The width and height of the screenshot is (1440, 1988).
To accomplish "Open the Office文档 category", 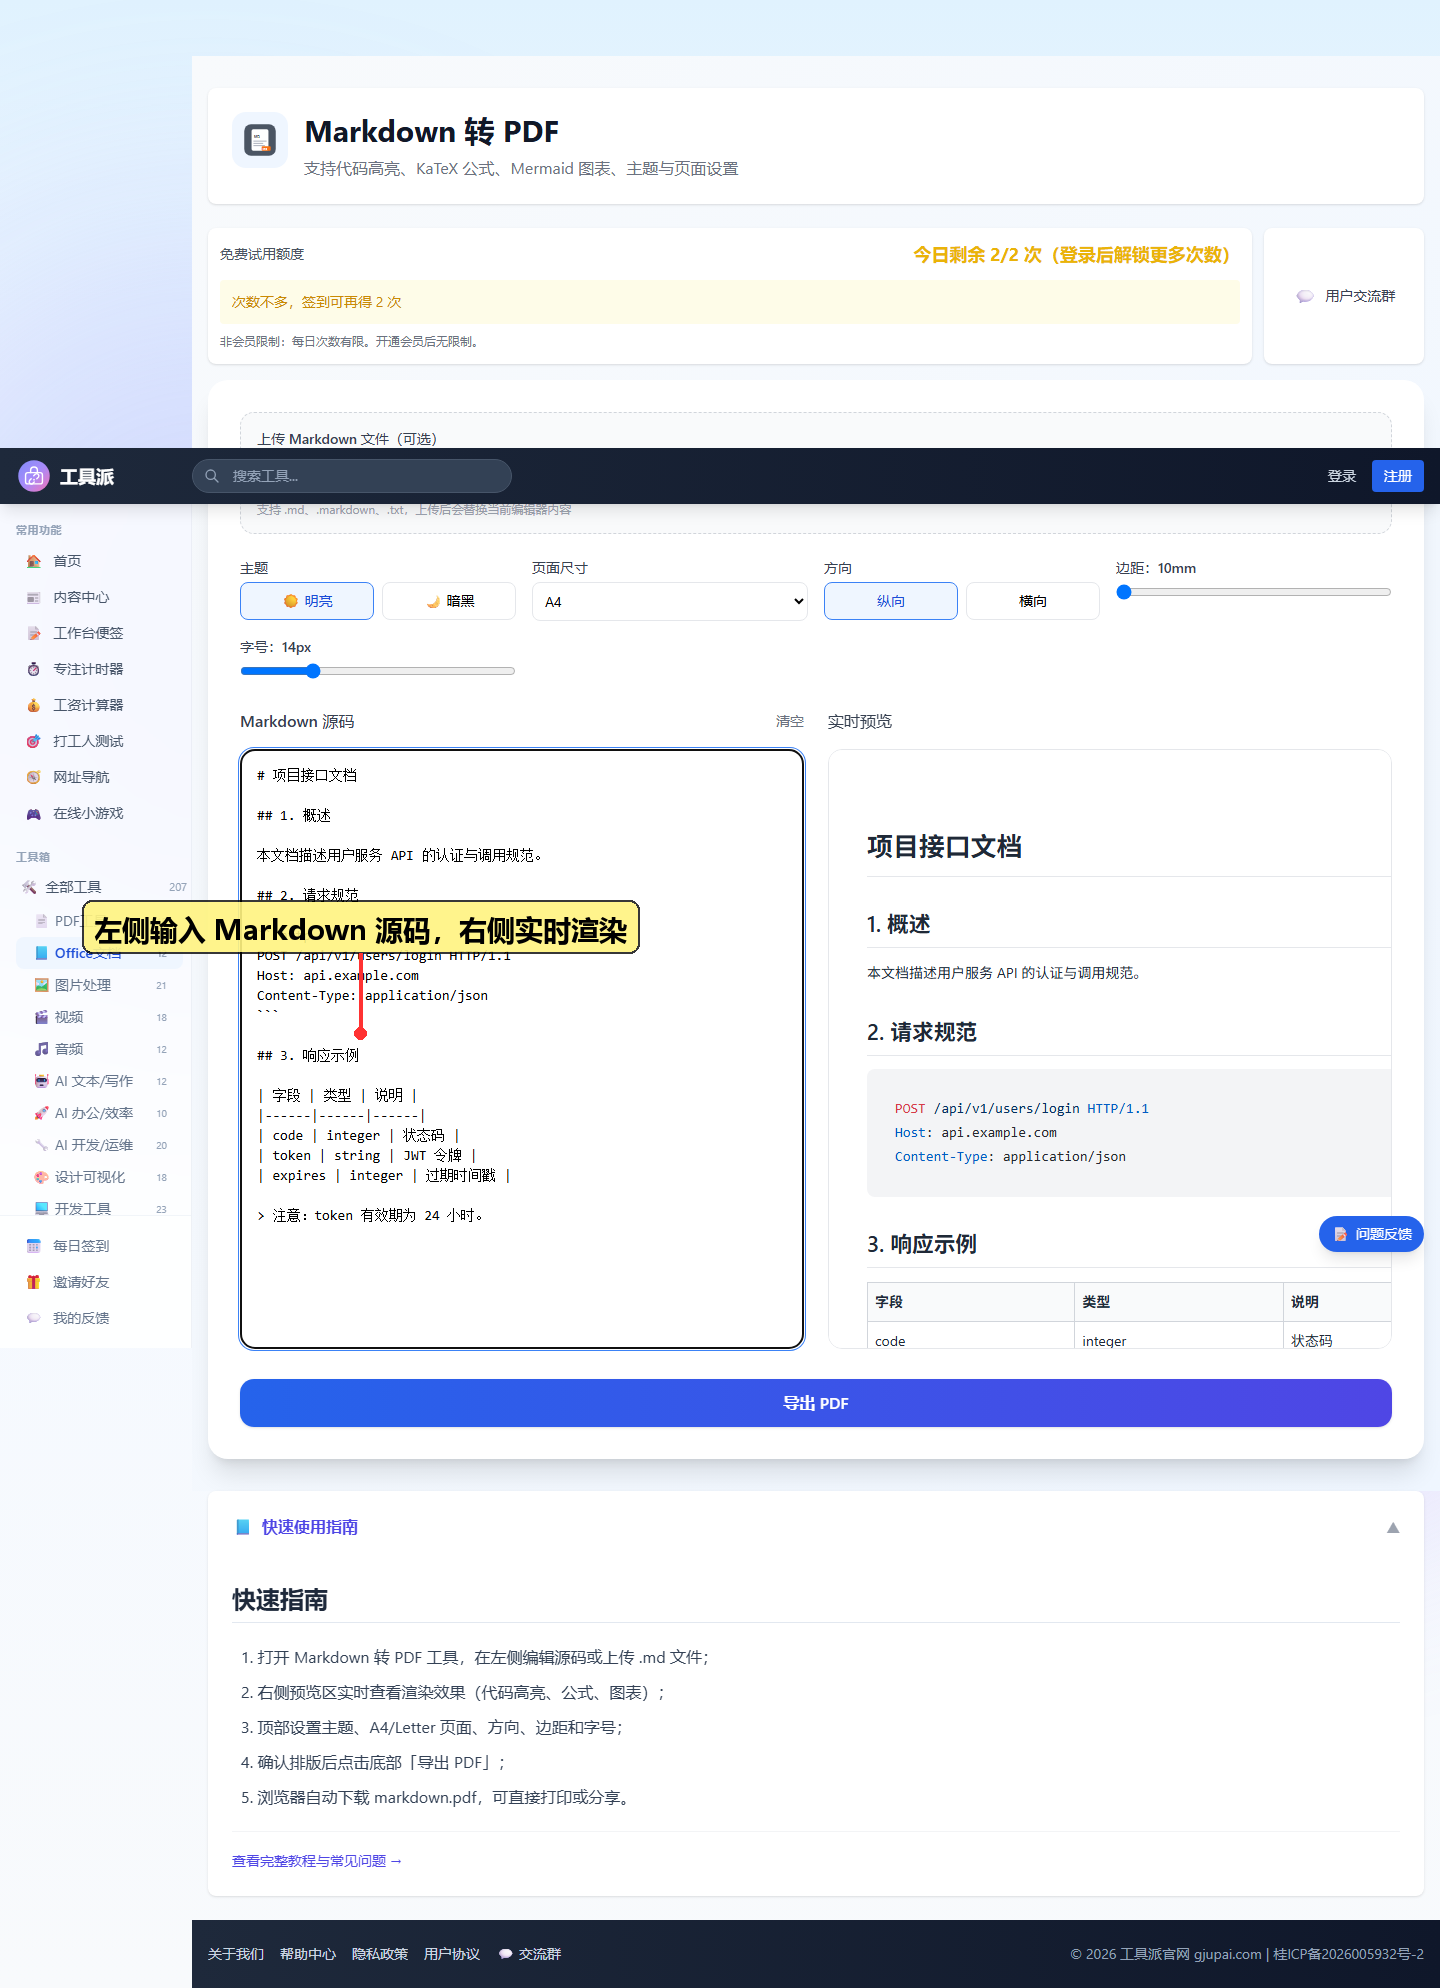I will tap(100, 953).
